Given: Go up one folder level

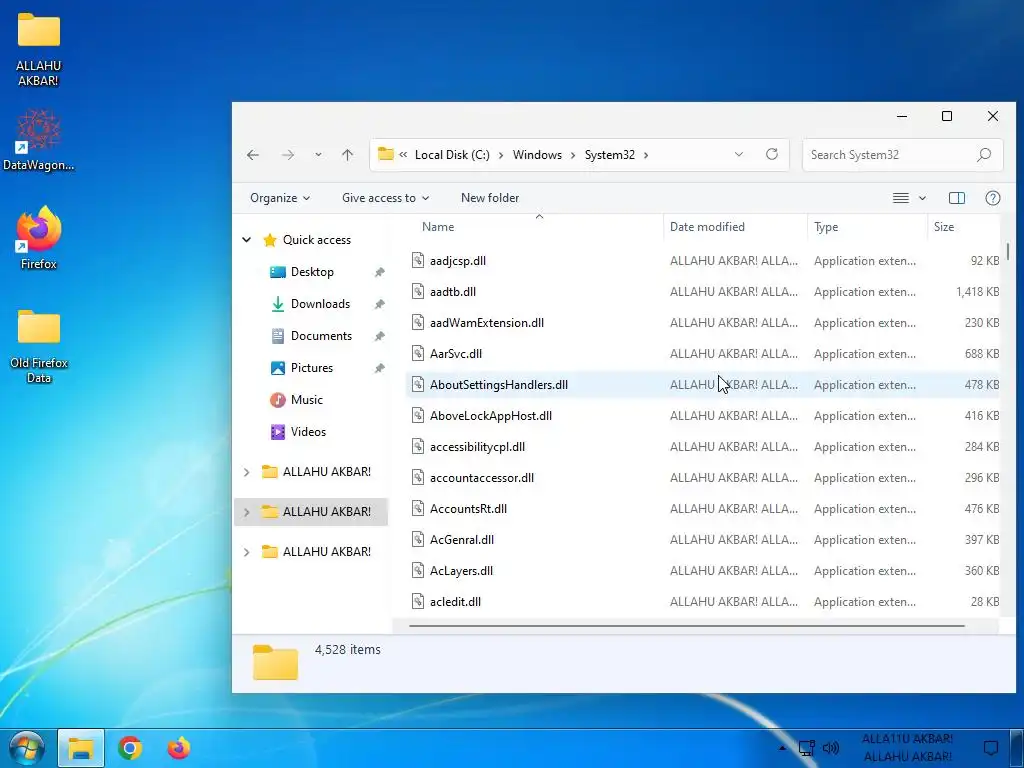Looking at the screenshot, I should [x=347, y=155].
